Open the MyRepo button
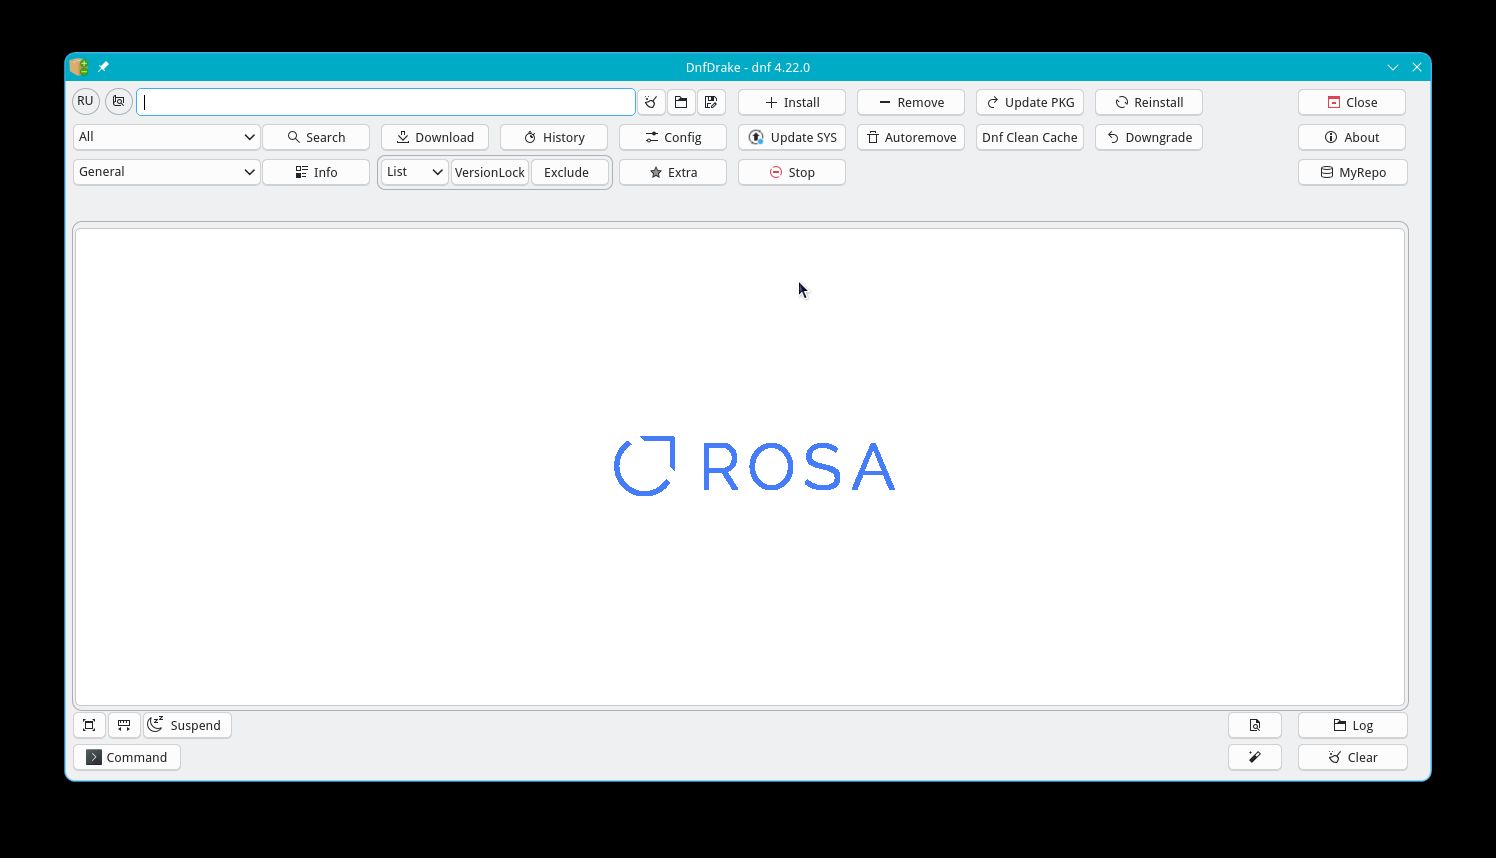Viewport: 1496px width, 858px height. pos(1353,172)
